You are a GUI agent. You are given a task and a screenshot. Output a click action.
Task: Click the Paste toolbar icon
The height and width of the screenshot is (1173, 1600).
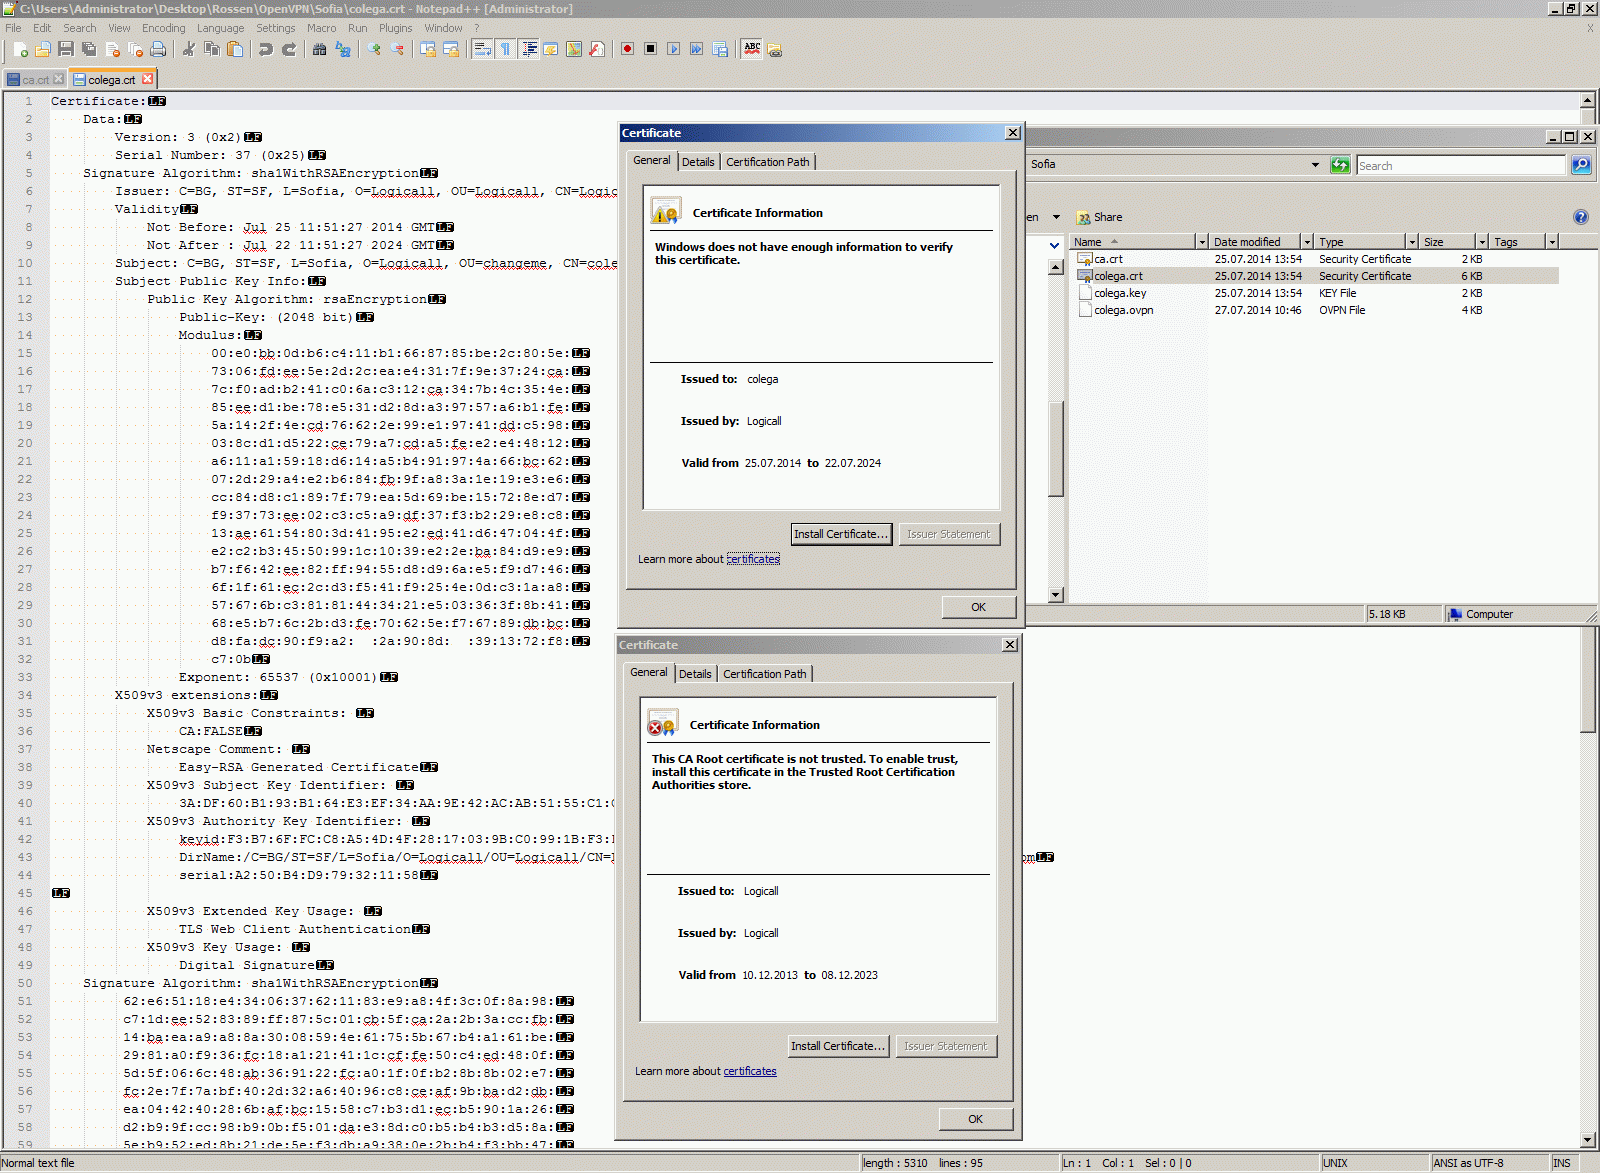(x=235, y=49)
